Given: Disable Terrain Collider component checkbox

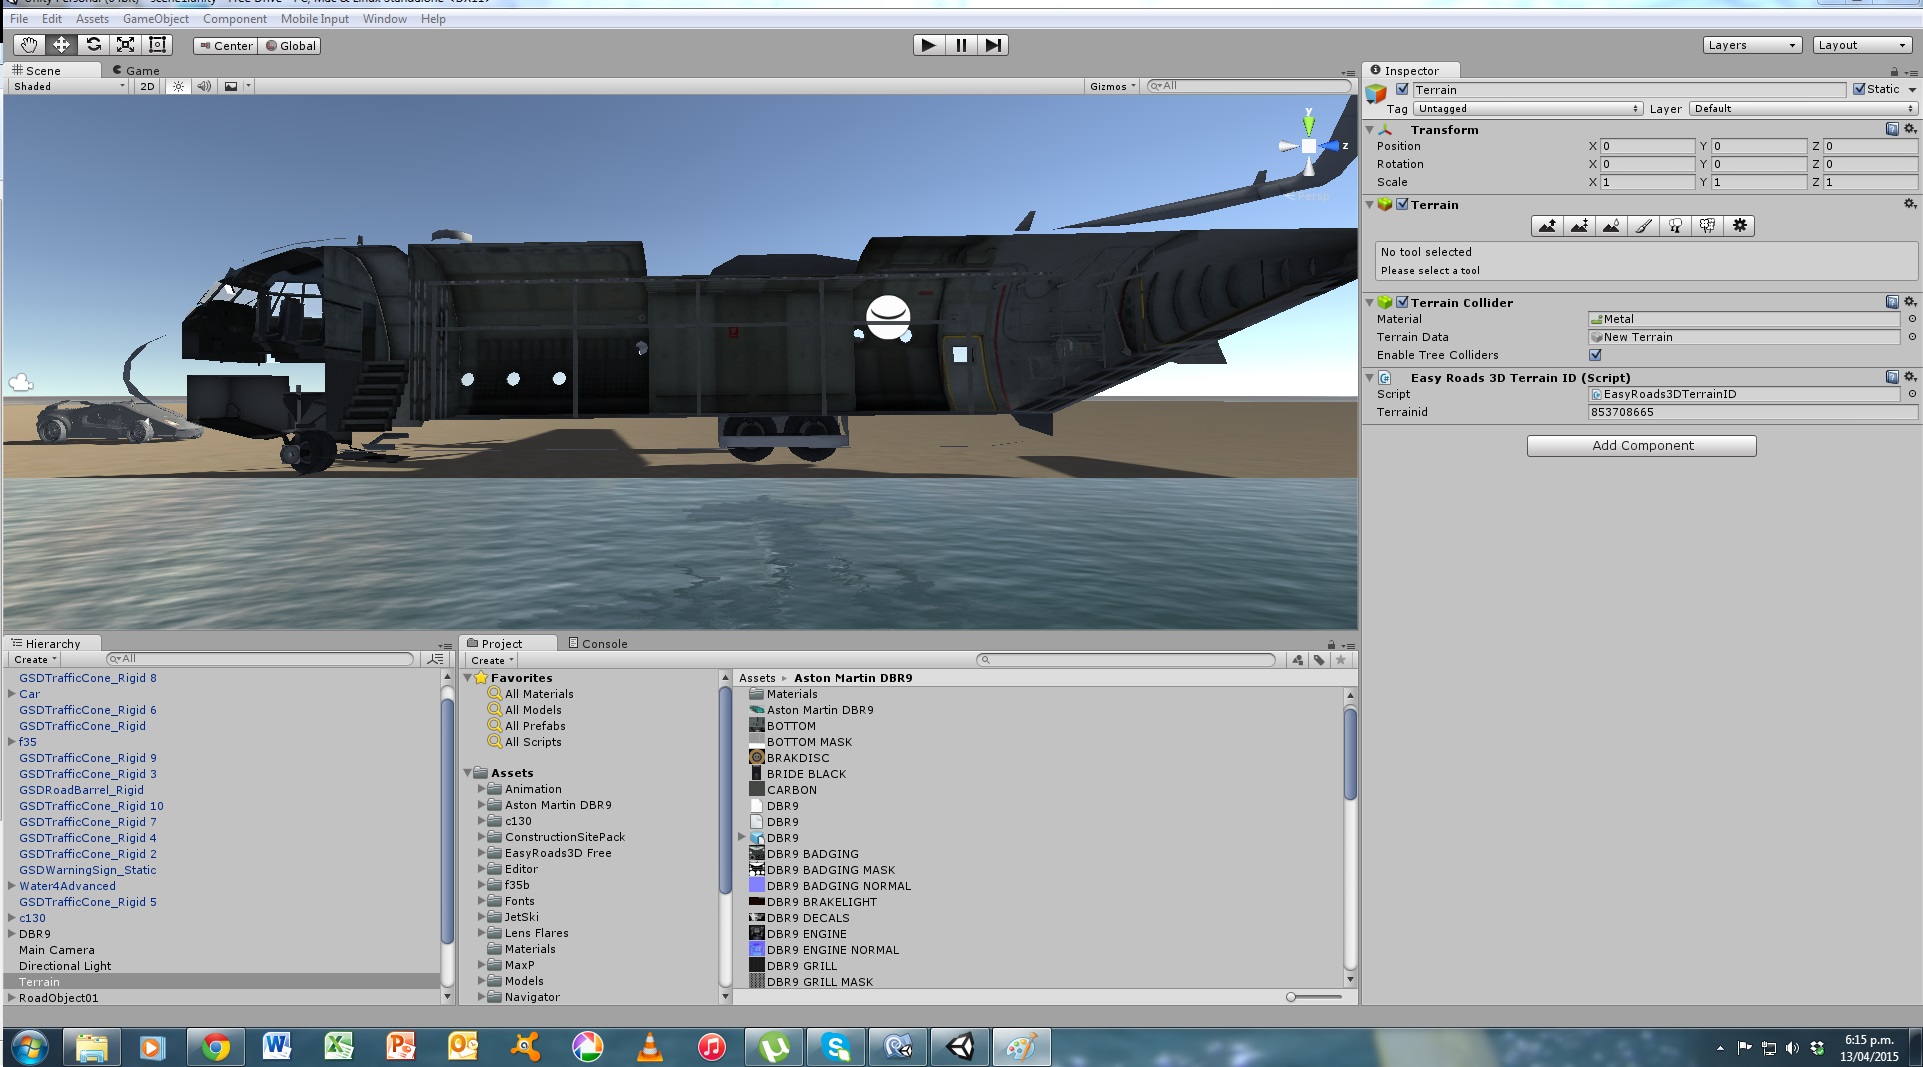Looking at the screenshot, I should 1402,302.
